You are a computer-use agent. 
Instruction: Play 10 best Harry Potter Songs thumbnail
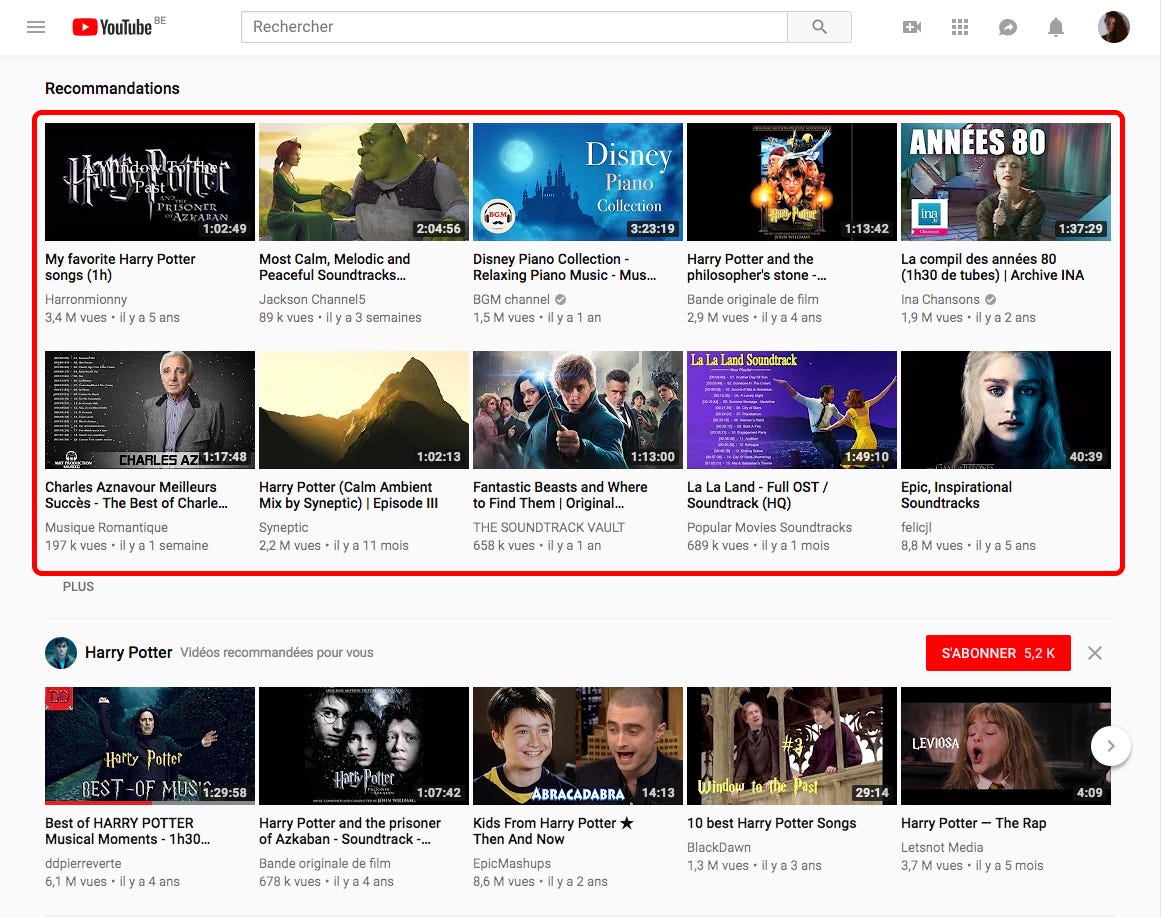tap(792, 746)
